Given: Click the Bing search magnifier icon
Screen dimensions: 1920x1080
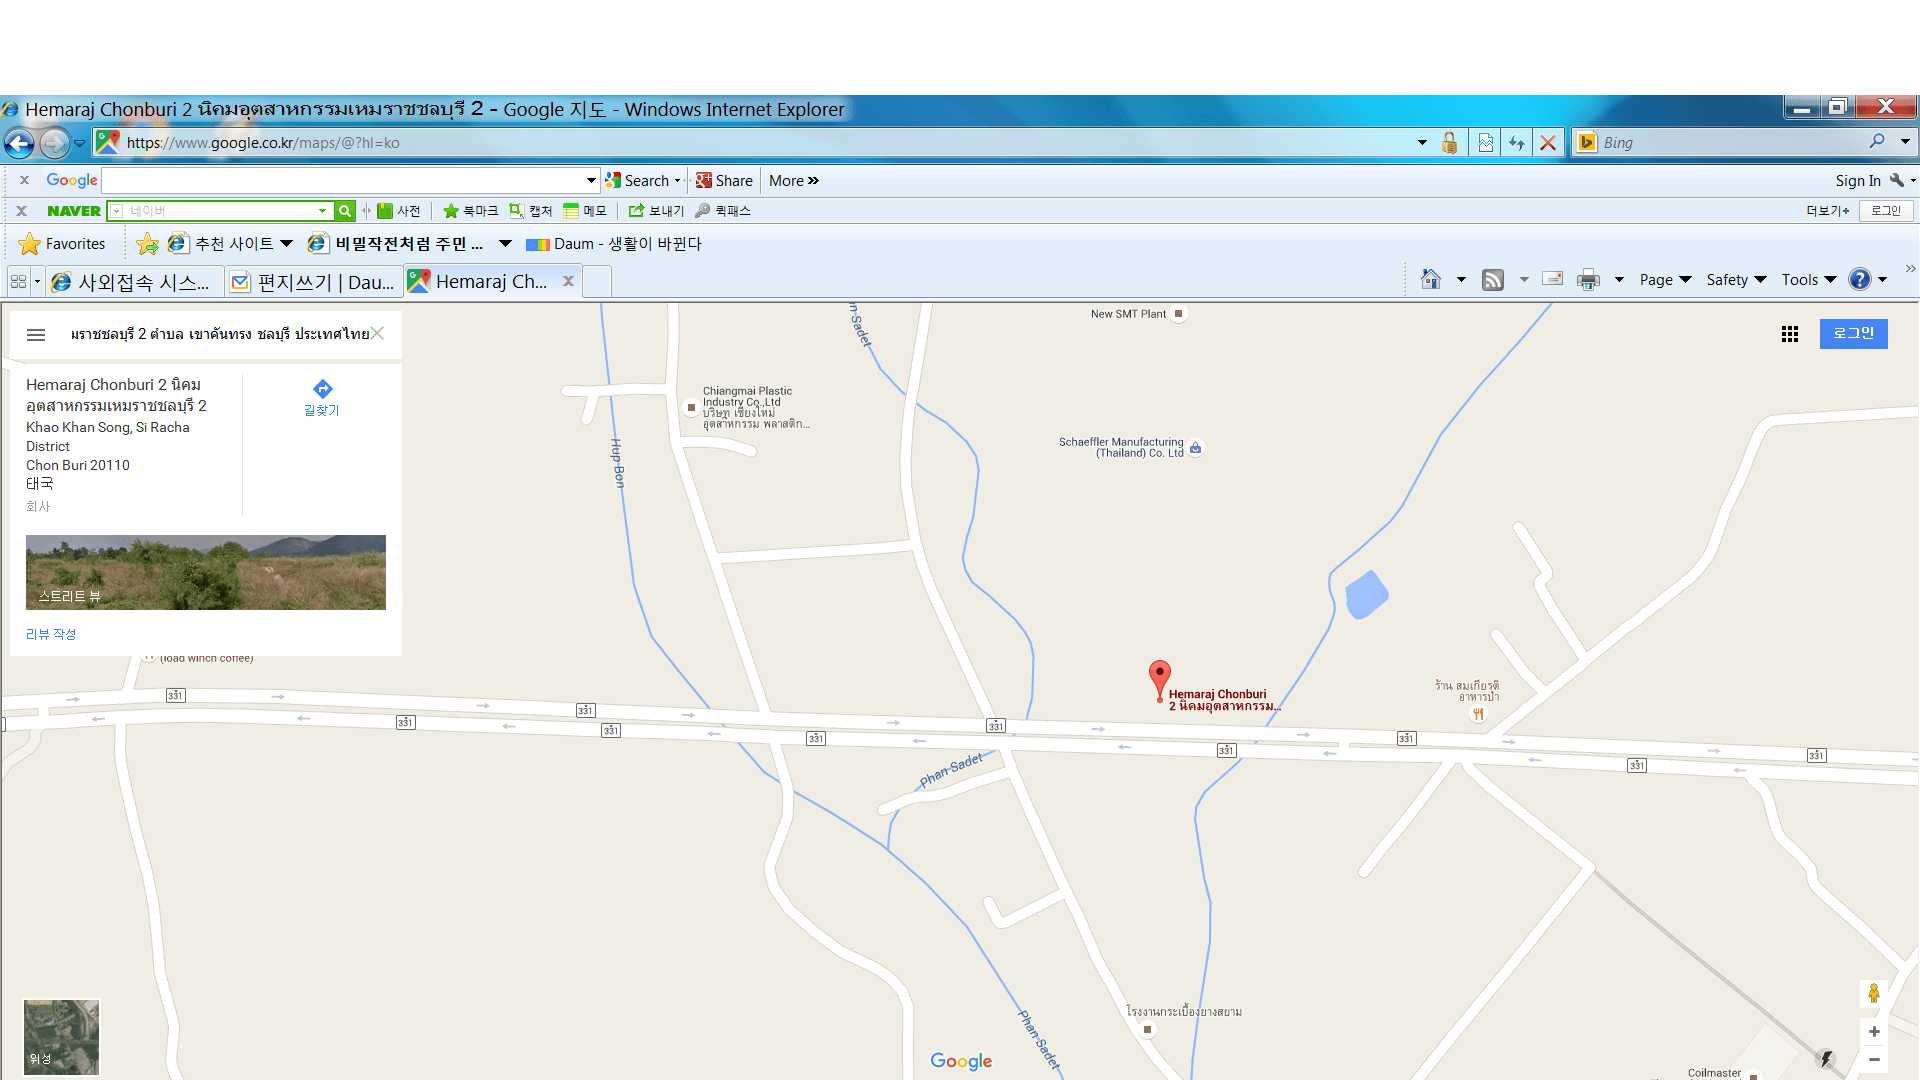Looking at the screenshot, I should (x=1876, y=142).
